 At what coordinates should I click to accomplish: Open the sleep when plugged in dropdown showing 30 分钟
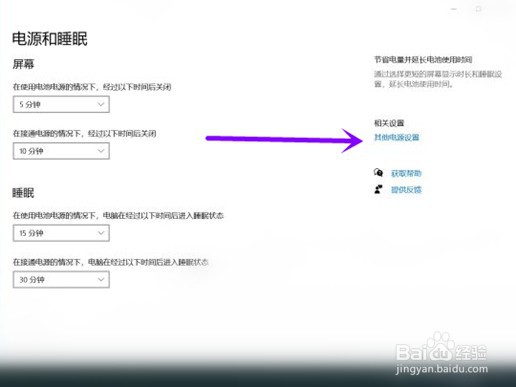point(61,279)
